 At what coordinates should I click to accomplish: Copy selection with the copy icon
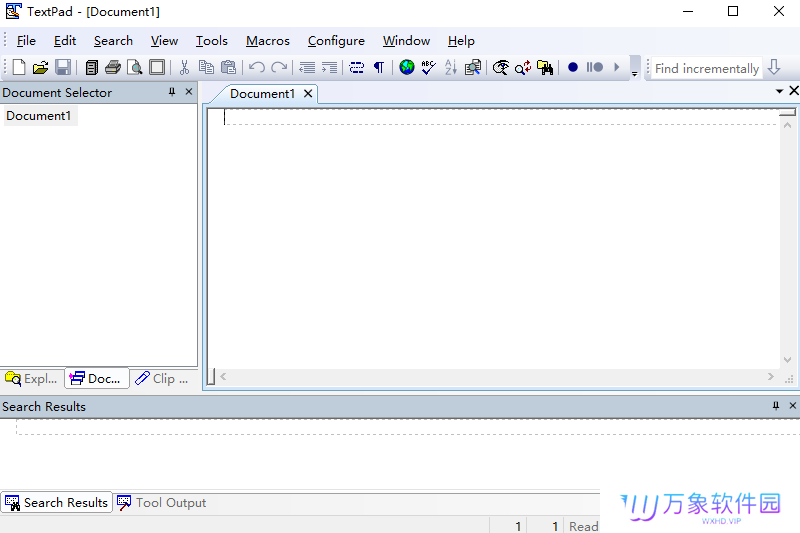tap(206, 67)
